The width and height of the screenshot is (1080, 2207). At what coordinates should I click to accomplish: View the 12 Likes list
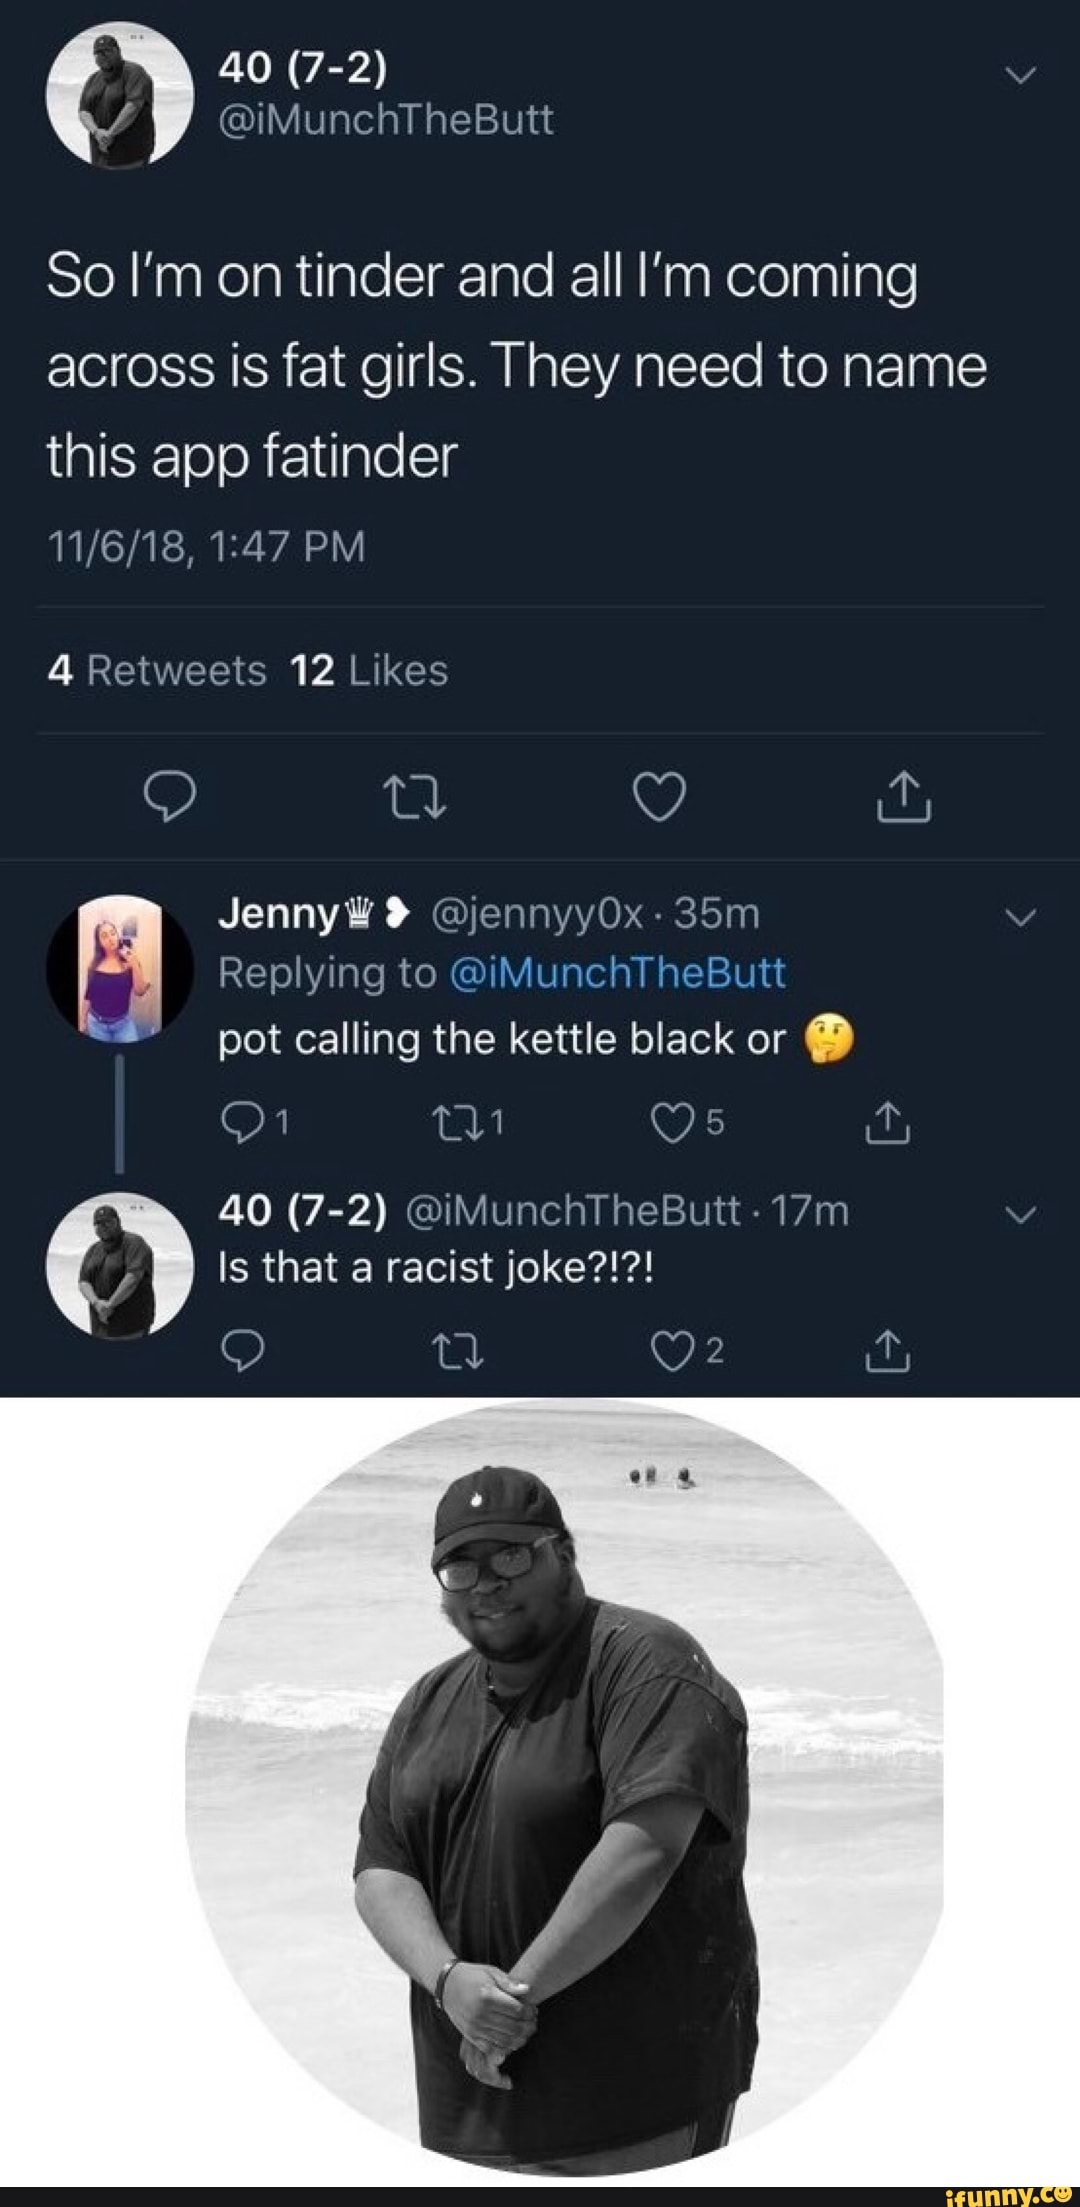point(369,670)
